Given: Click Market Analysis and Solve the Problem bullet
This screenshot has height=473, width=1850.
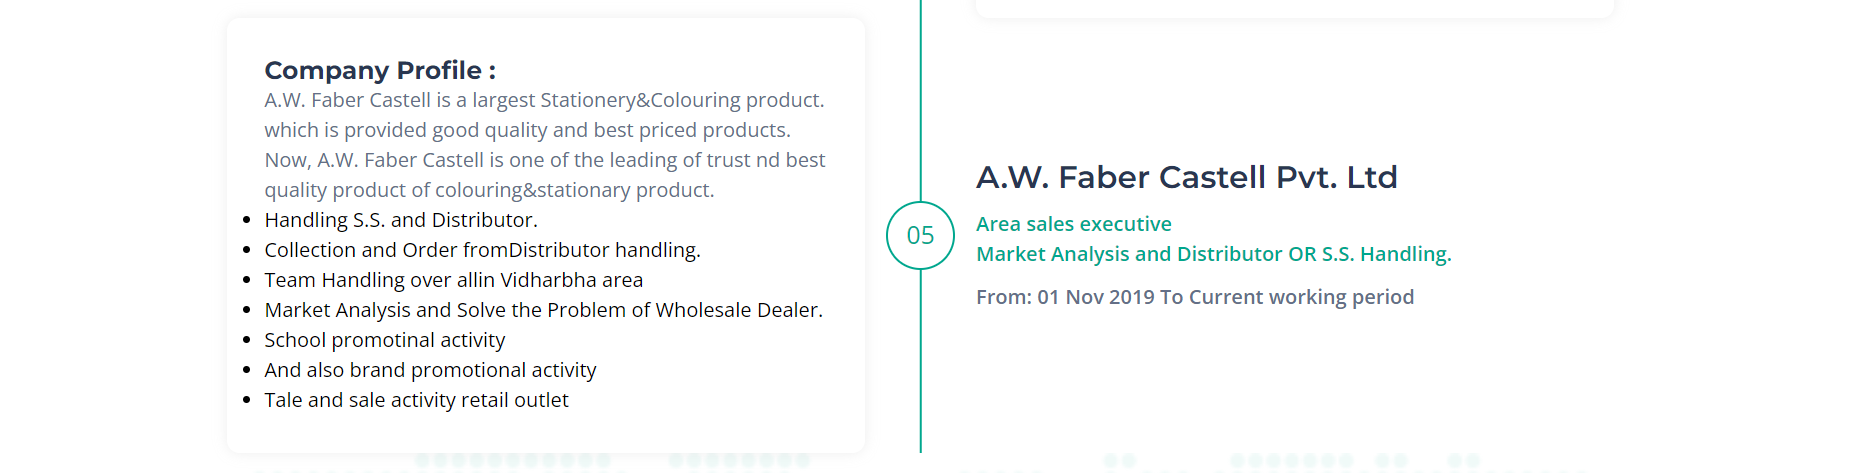Looking at the screenshot, I should click(543, 310).
